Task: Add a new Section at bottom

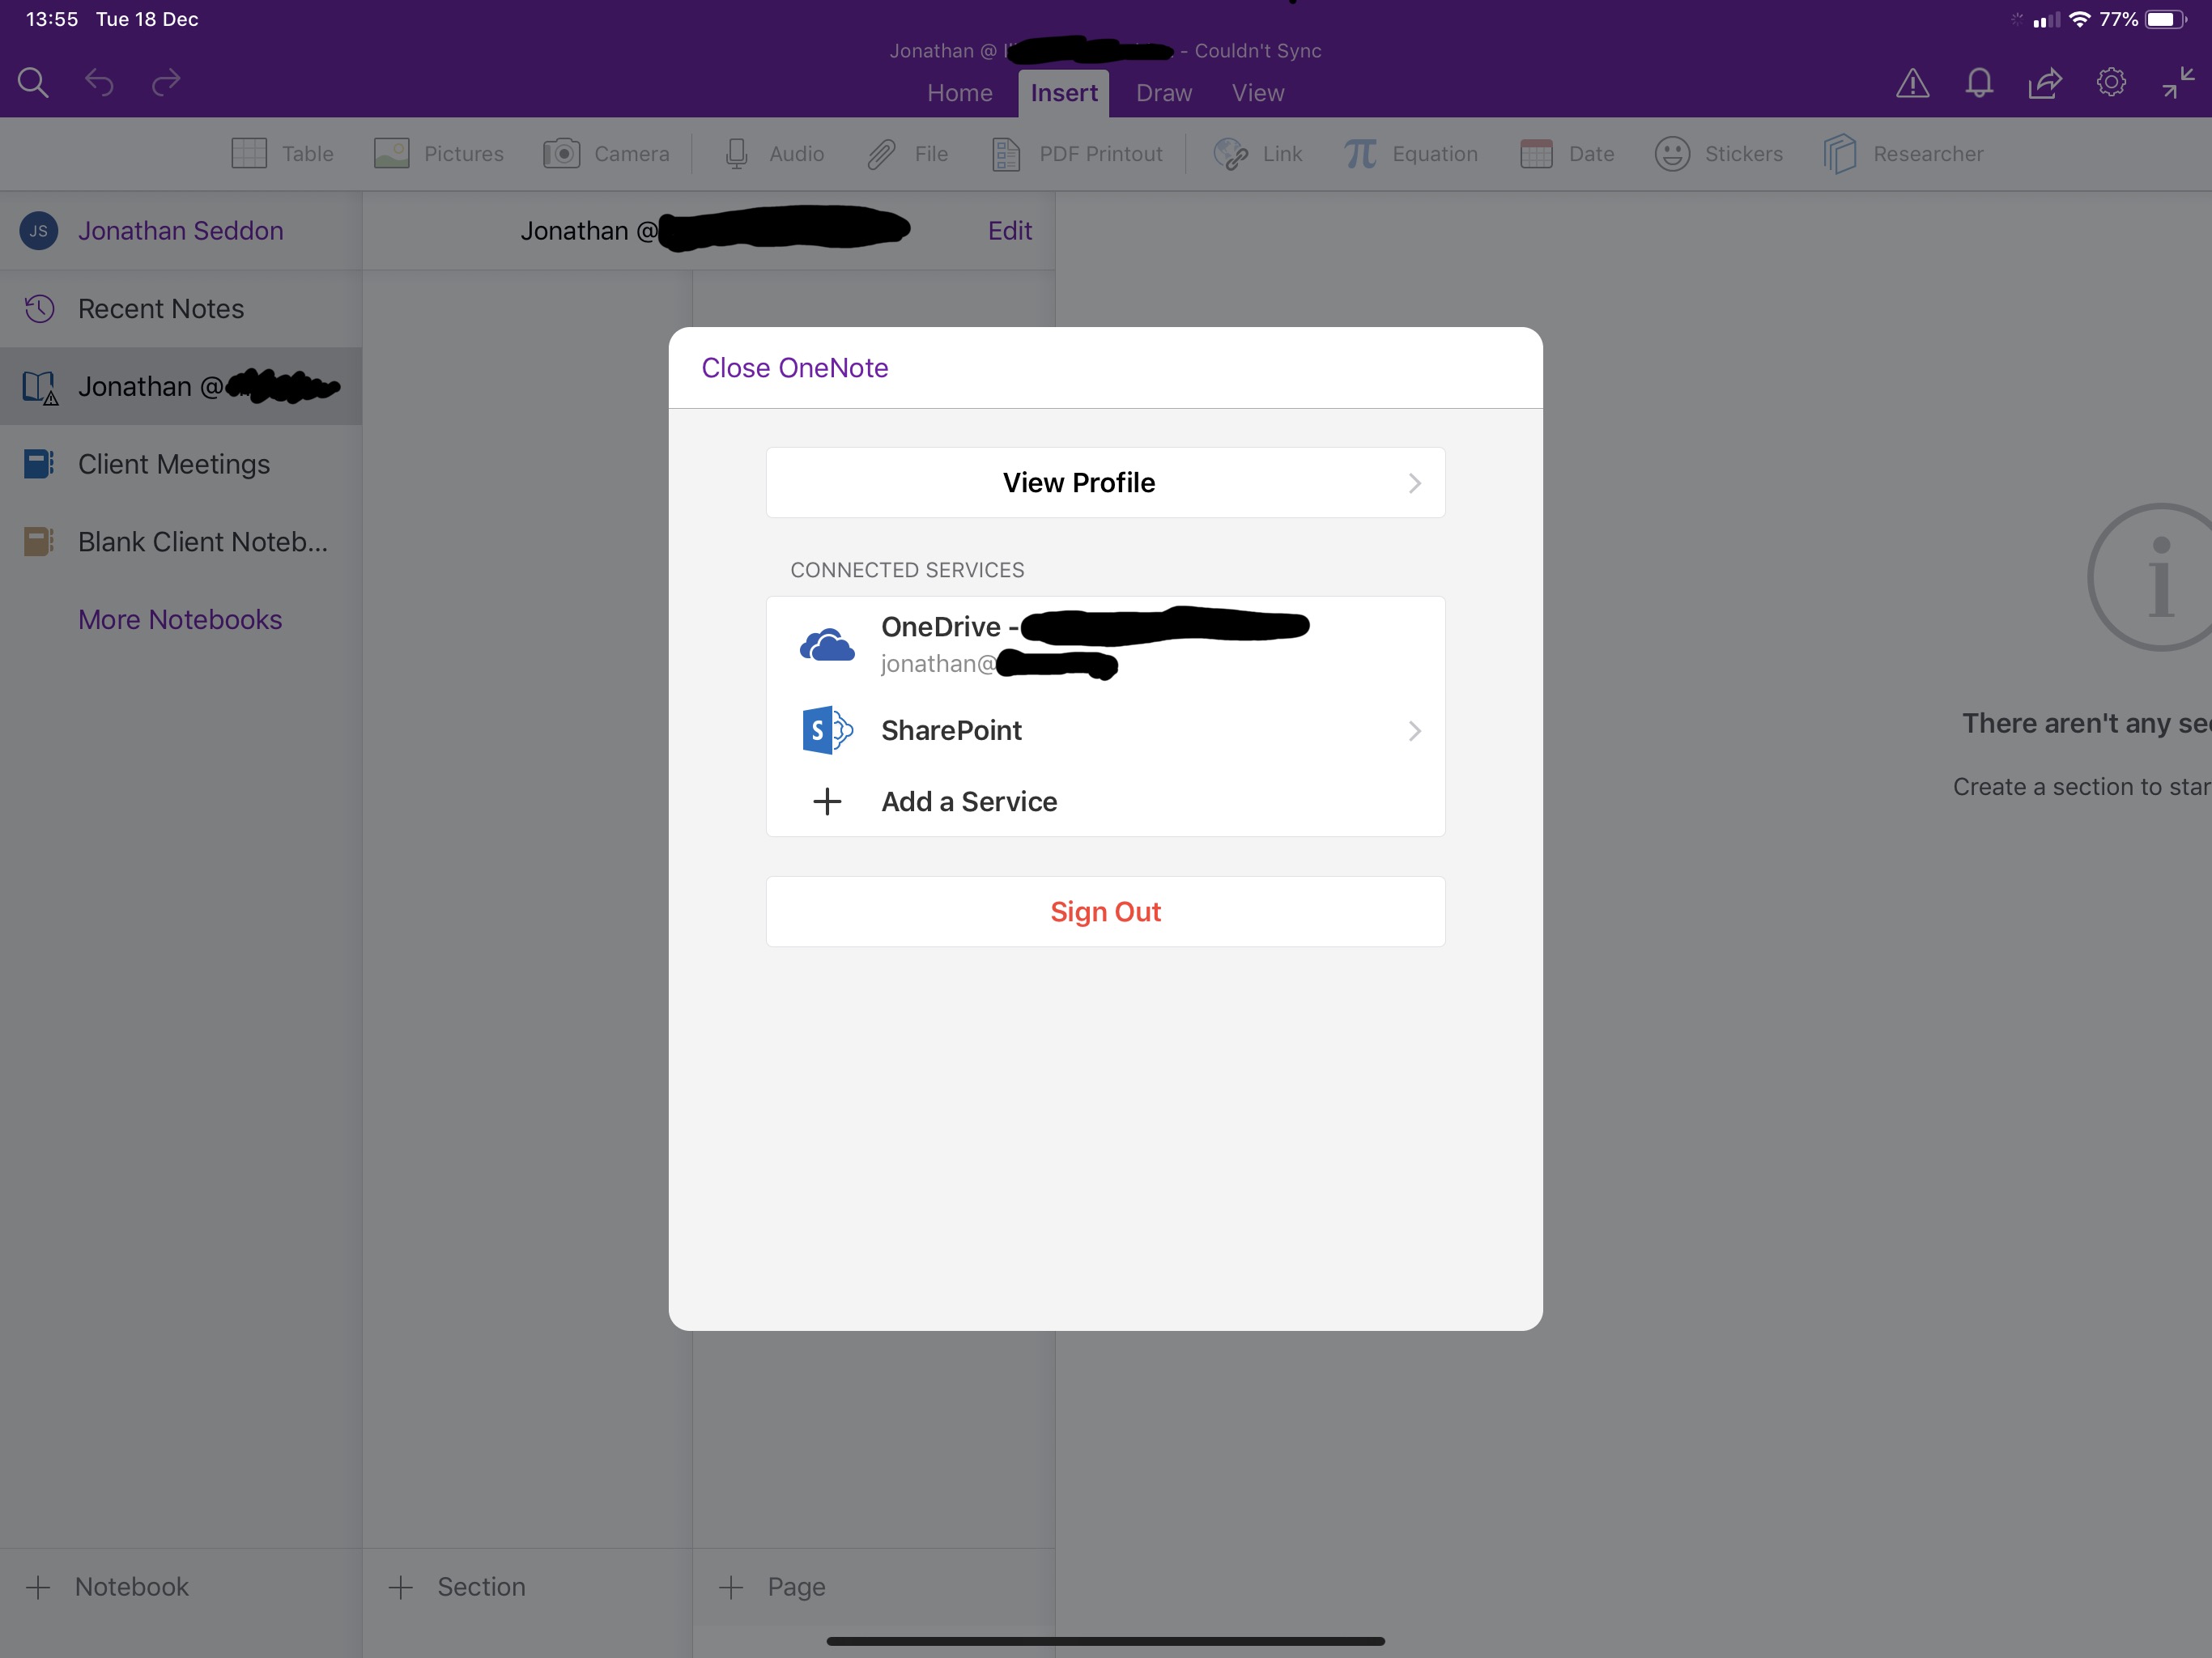Action: 456,1587
